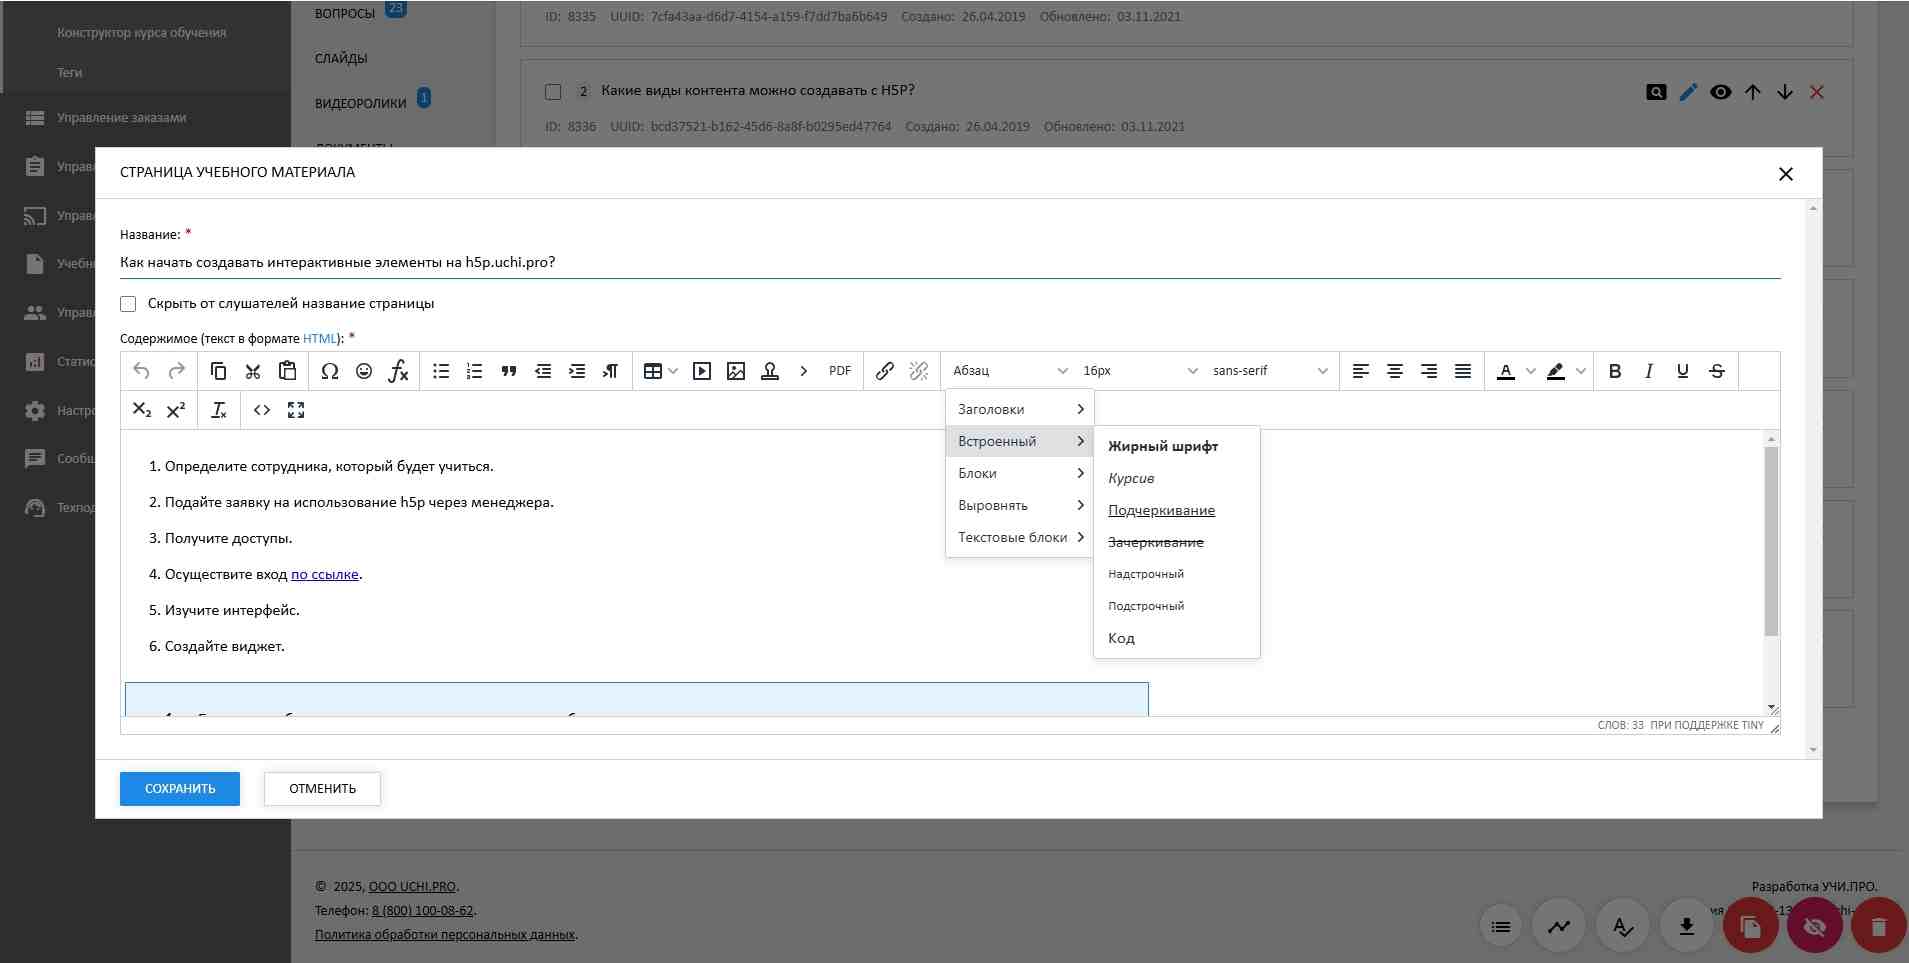Click the 'Отменить' button

322,789
